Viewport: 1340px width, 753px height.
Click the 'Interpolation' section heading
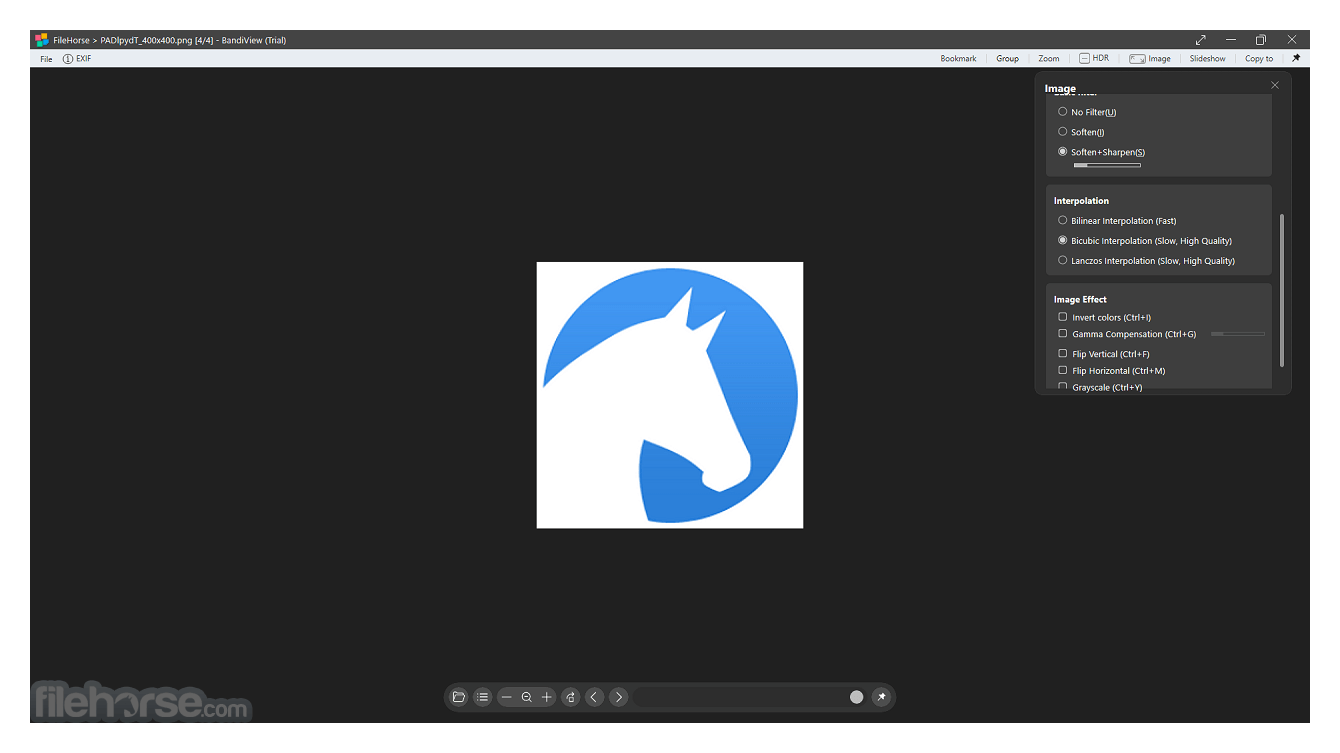click(x=1081, y=201)
